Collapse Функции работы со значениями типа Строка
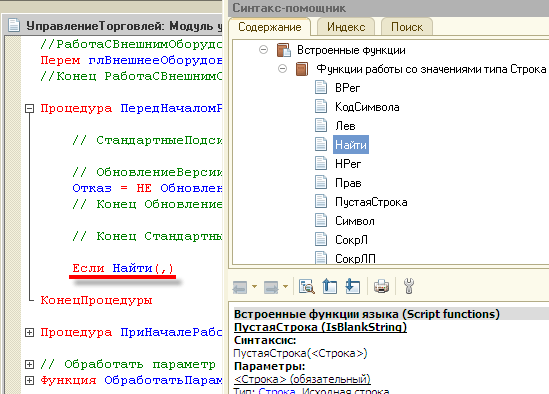Image resolution: width=549 pixels, height=394 pixels. [282, 69]
